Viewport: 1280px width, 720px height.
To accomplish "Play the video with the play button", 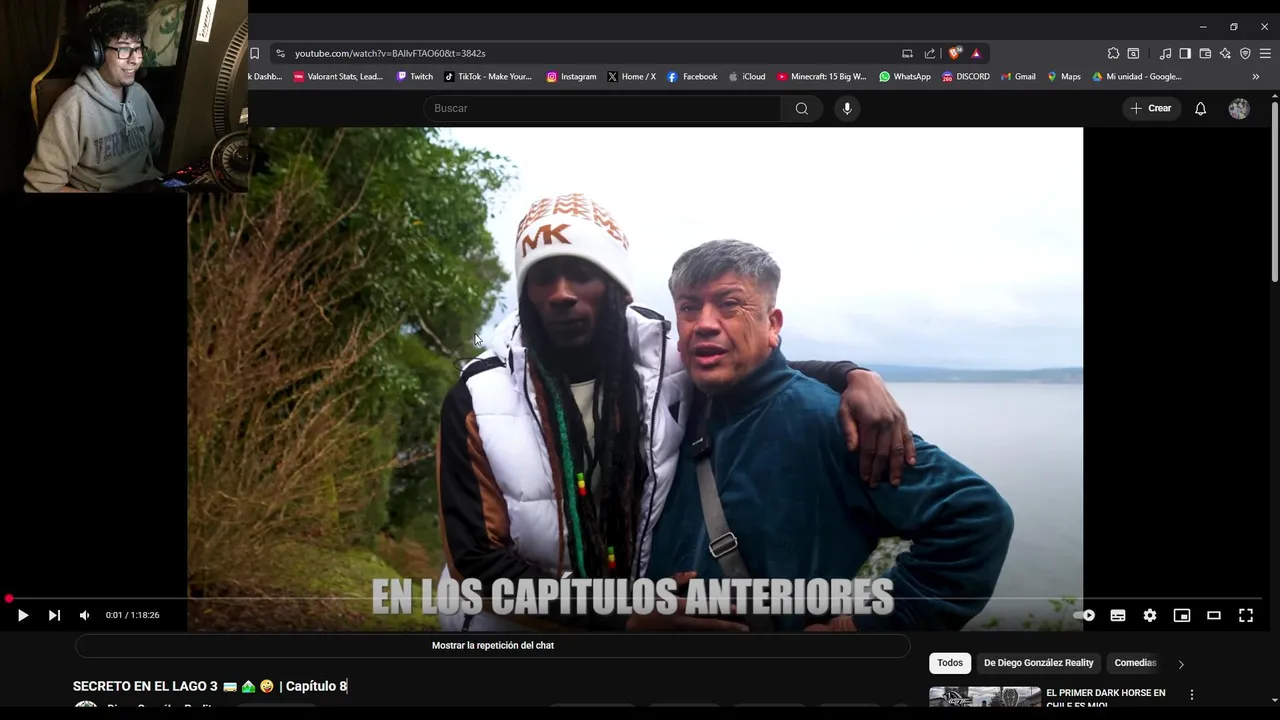I will (23, 615).
